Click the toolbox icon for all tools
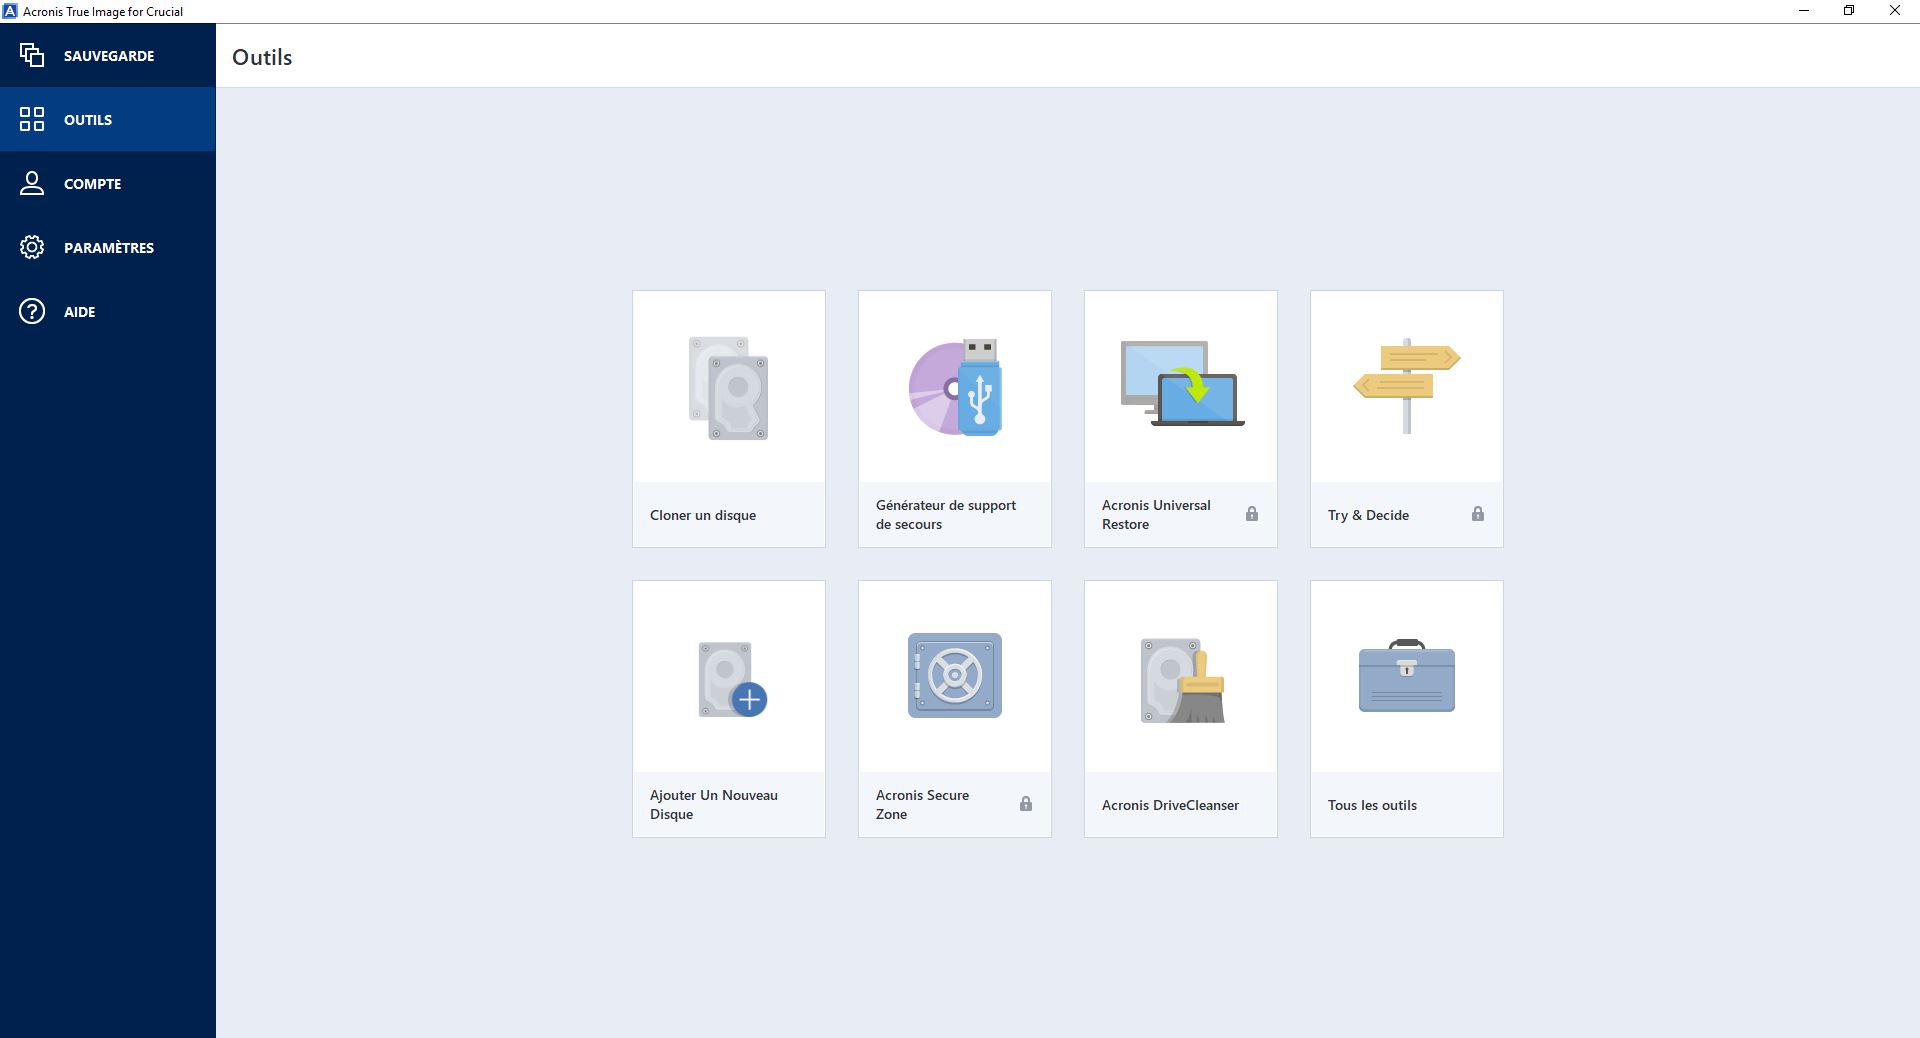 click(1407, 676)
